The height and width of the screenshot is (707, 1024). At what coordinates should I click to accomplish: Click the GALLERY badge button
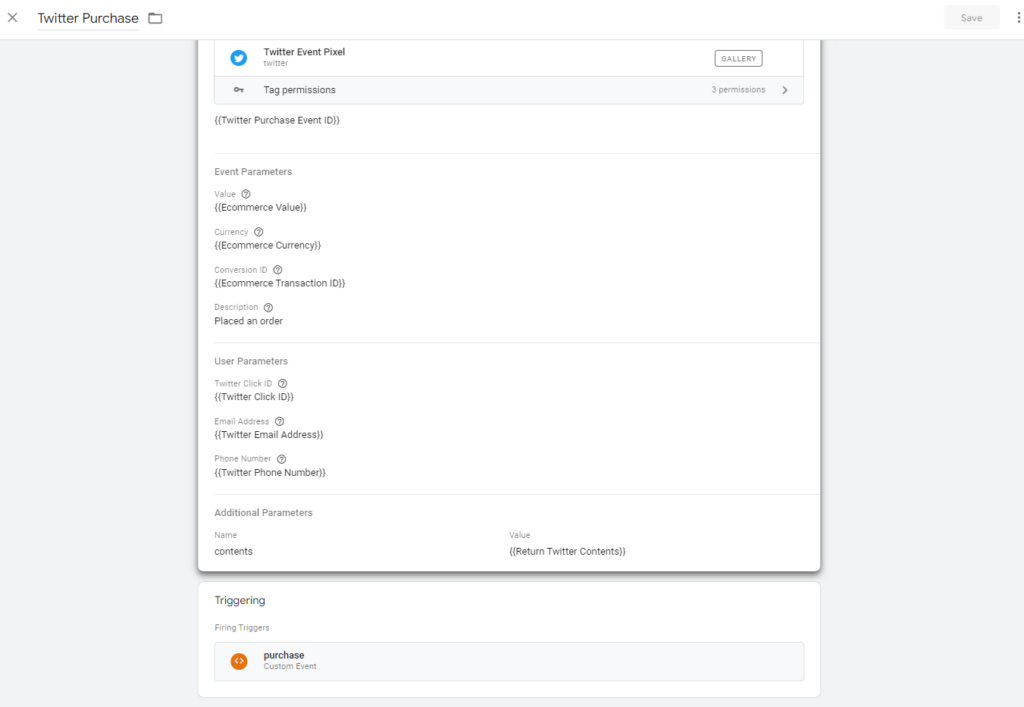pos(738,59)
